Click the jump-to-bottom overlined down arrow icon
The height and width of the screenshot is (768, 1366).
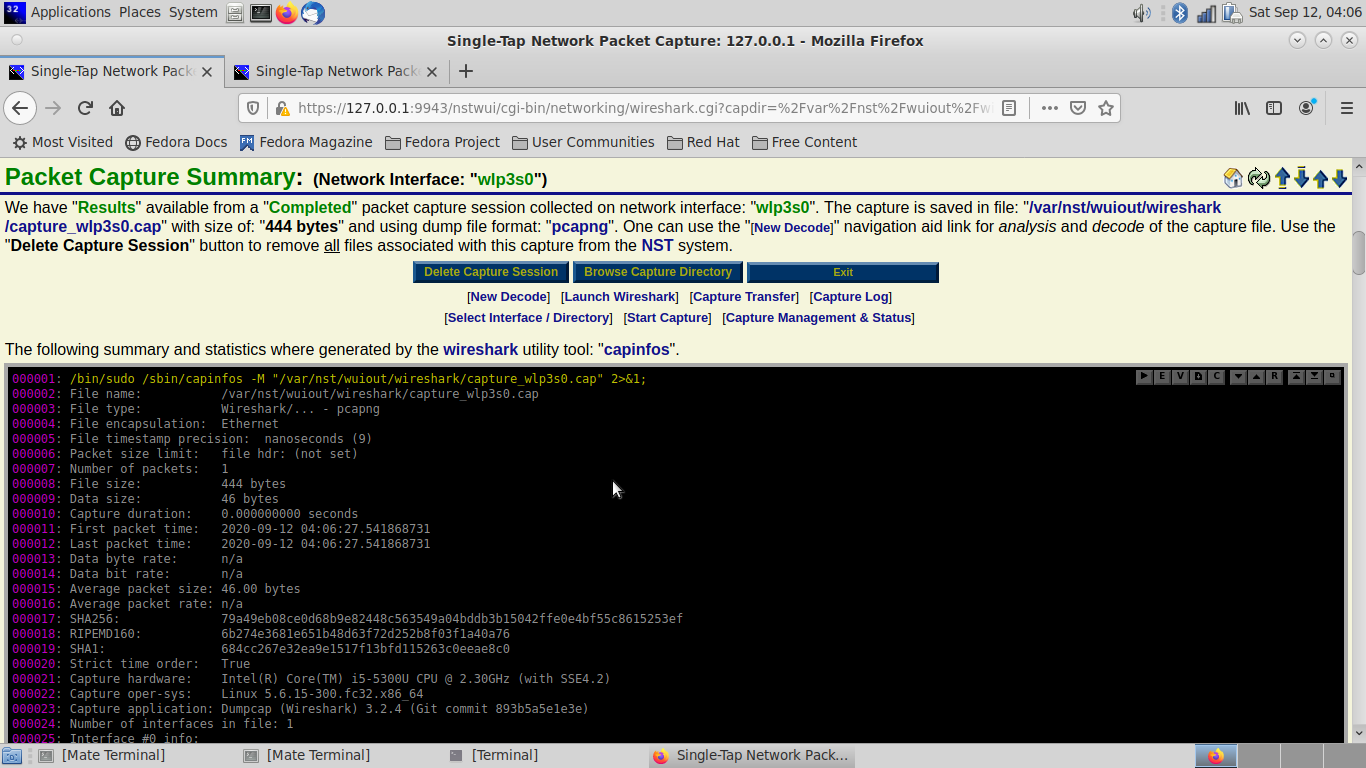(x=1301, y=177)
